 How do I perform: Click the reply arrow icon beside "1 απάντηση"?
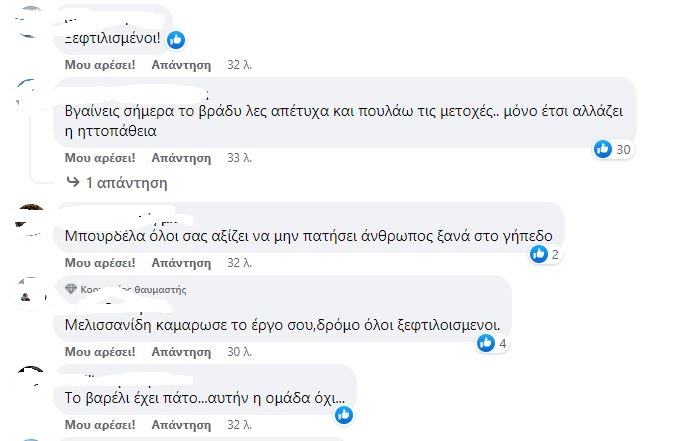pos(72,183)
